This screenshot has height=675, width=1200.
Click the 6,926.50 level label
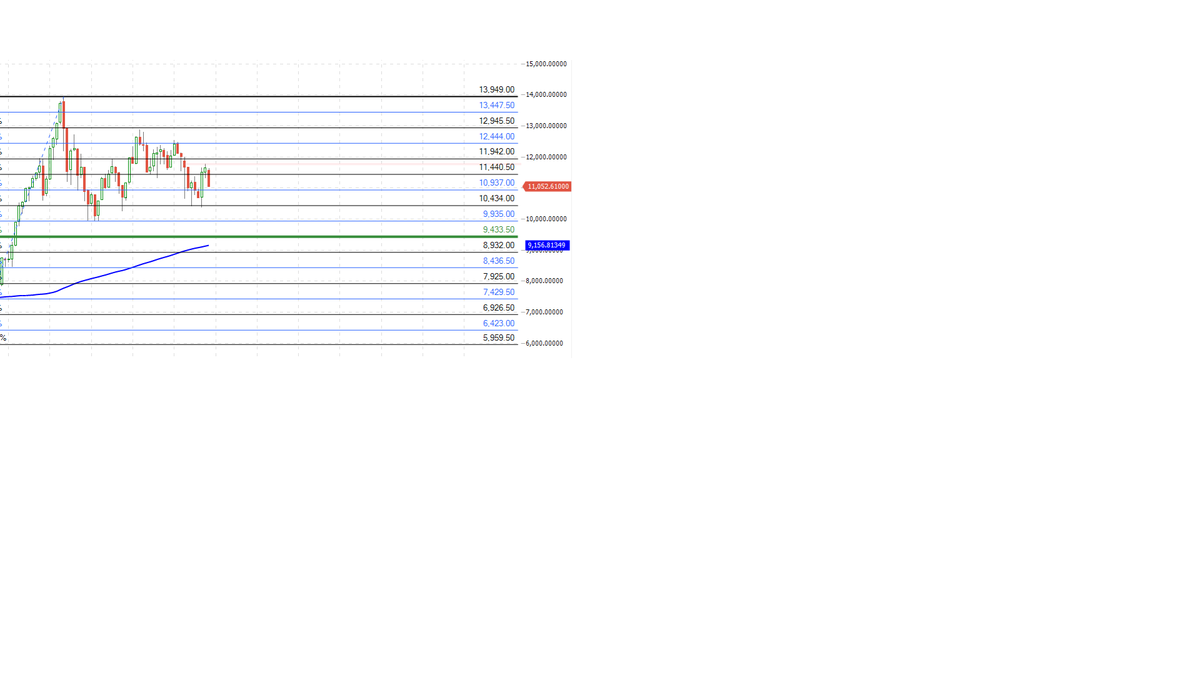499,308
